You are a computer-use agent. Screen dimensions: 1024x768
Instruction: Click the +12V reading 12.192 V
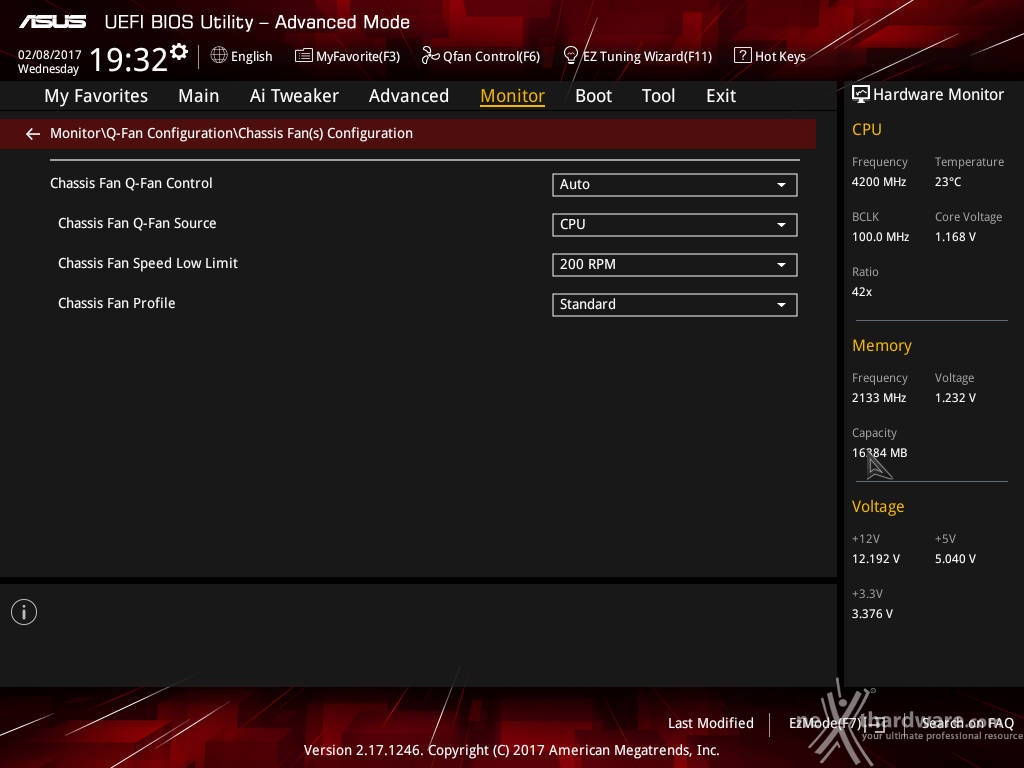point(876,559)
